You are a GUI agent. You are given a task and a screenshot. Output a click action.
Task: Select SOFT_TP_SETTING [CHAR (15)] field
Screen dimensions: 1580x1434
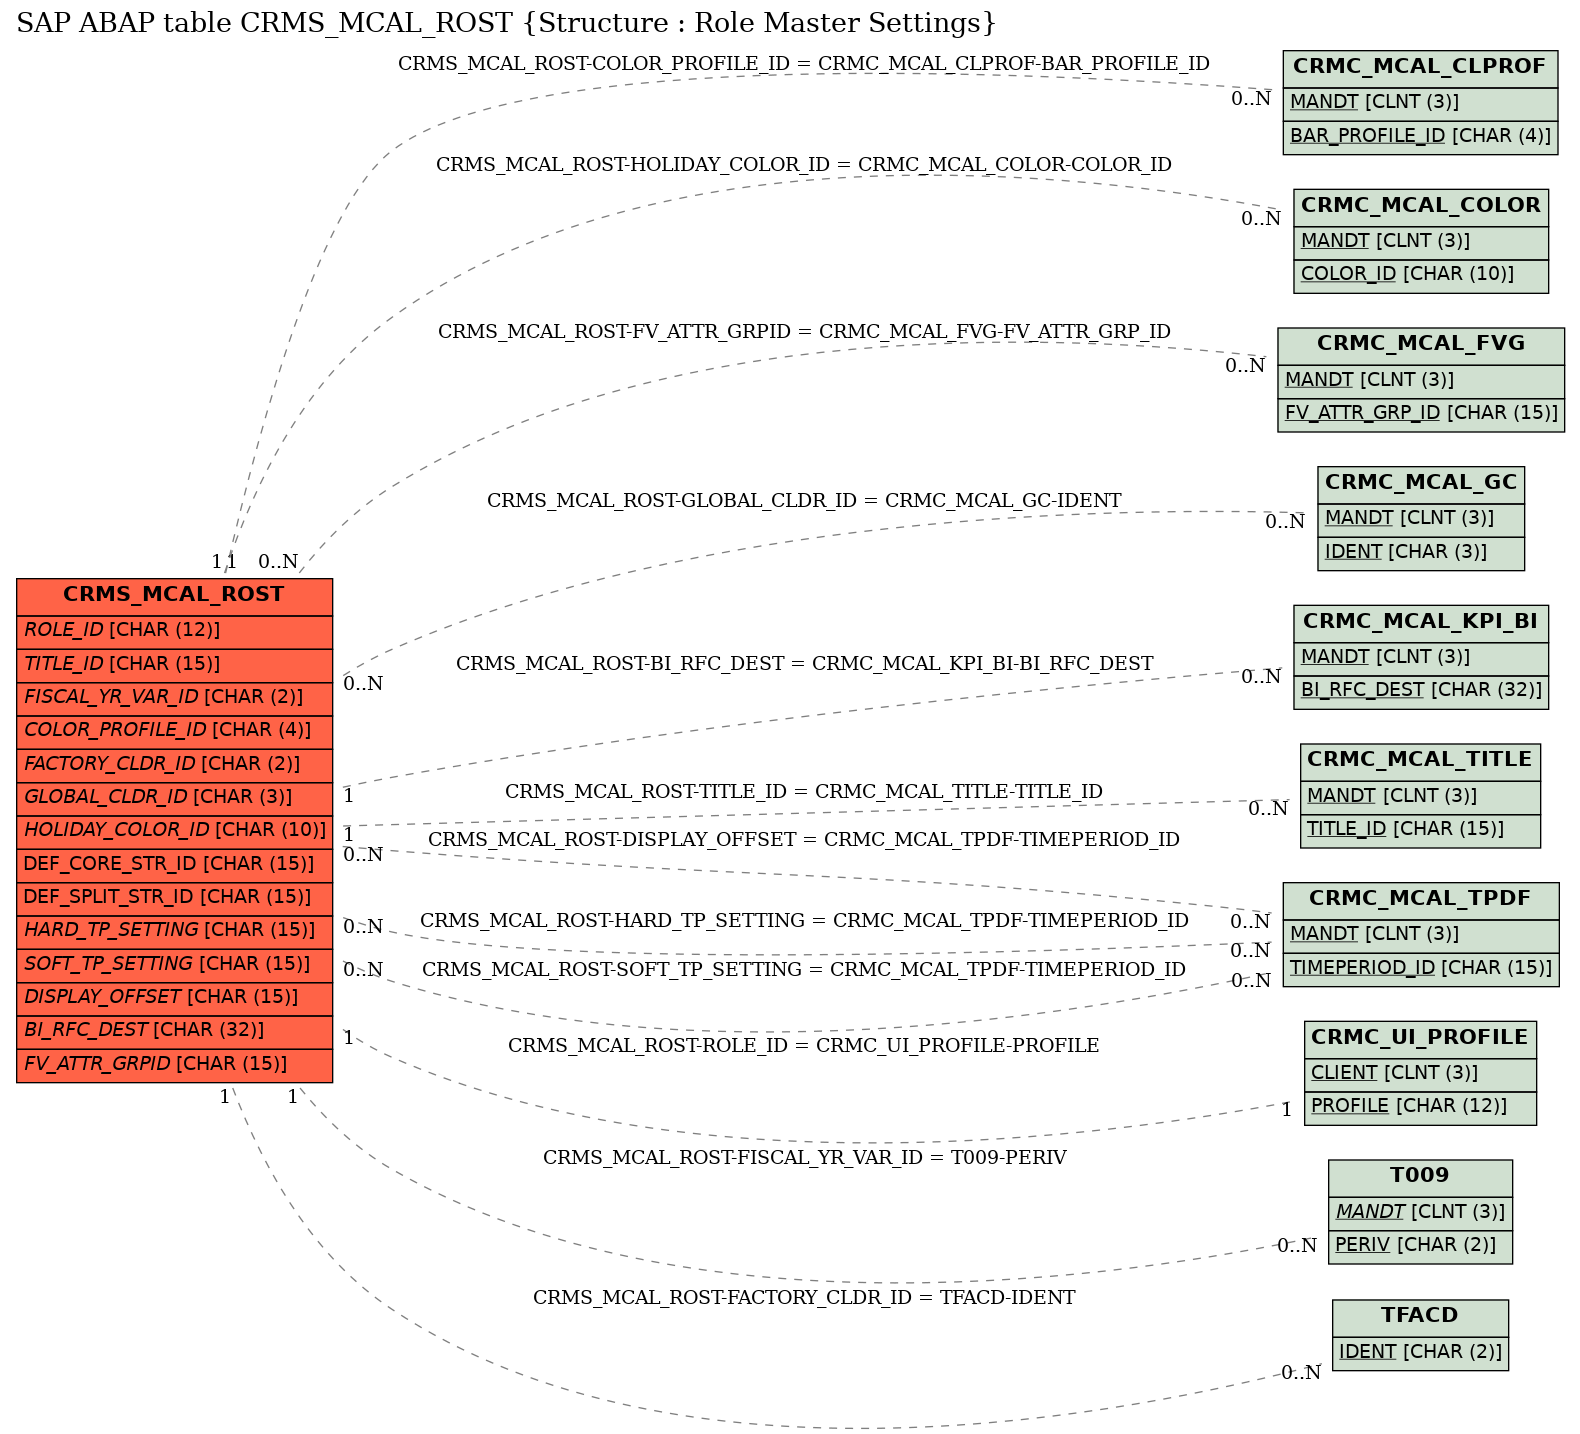point(174,965)
